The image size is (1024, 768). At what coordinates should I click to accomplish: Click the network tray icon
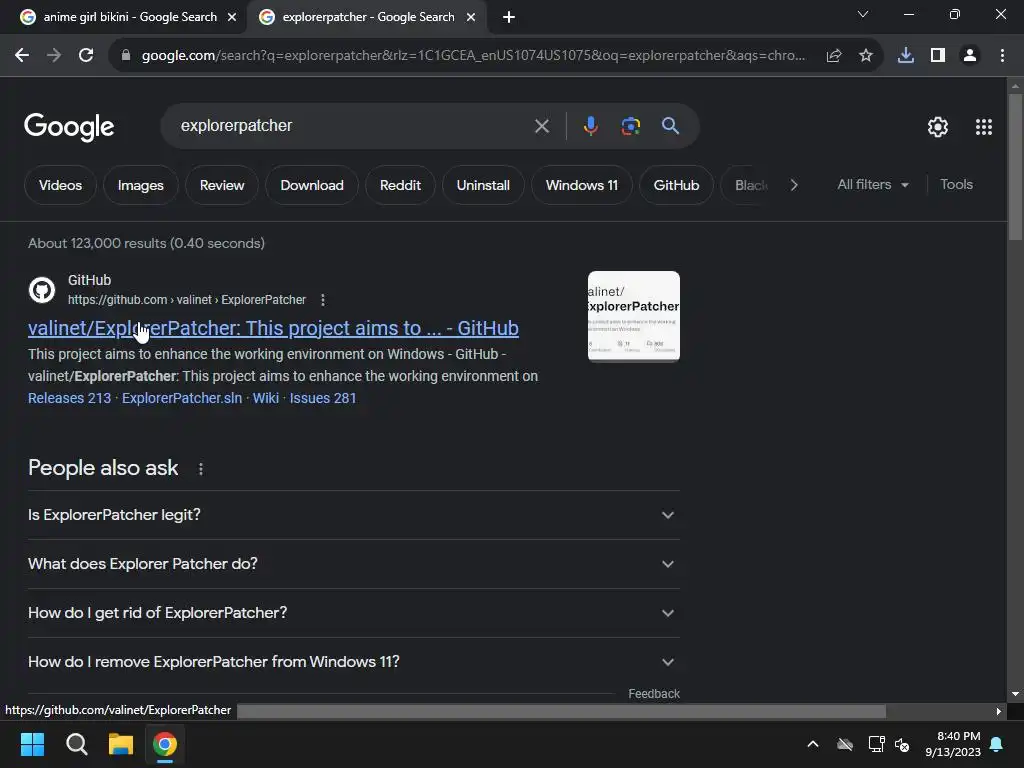(876, 744)
